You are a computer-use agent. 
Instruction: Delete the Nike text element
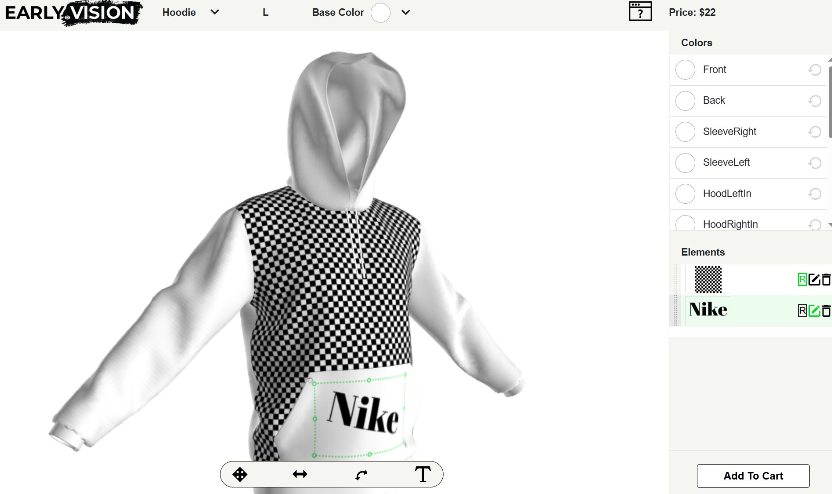[x=826, y=311]
